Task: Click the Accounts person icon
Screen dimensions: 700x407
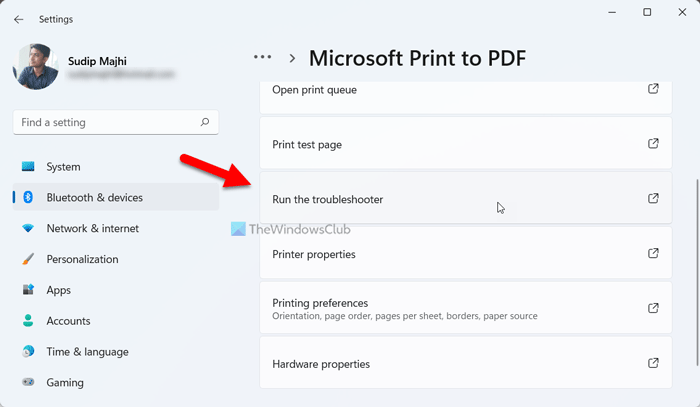Action: [x=28, y=321]
